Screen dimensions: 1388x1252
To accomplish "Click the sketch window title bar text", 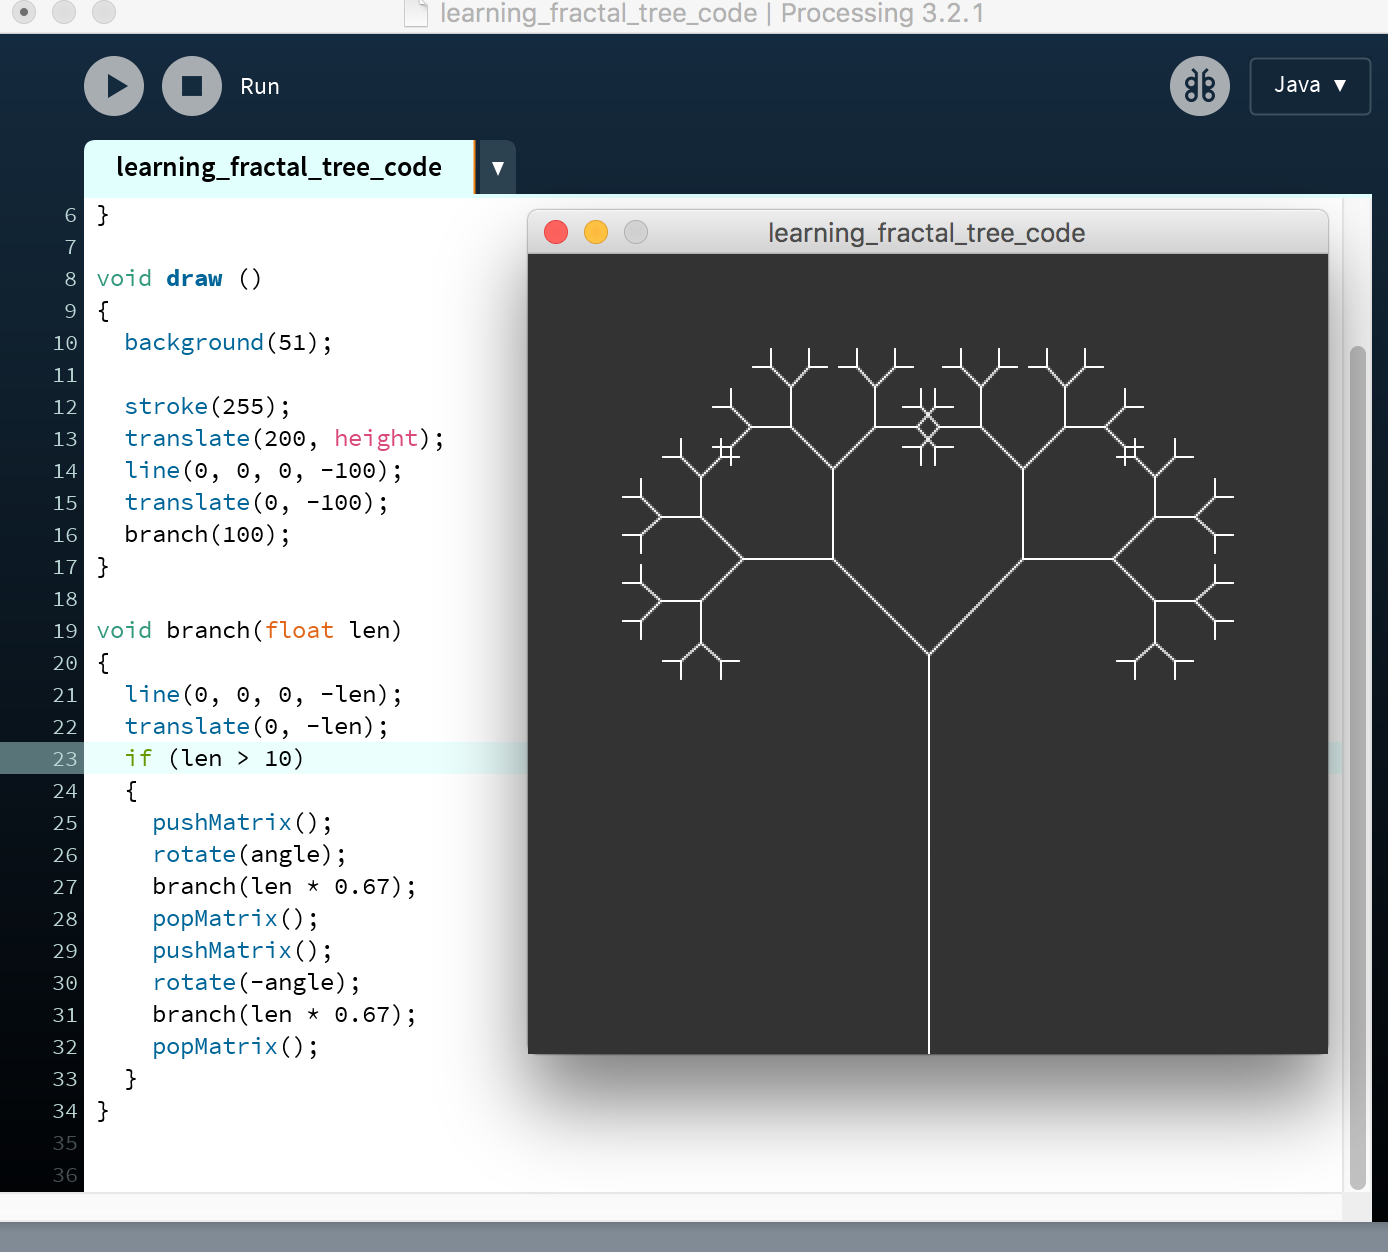I will pos(927,233).
